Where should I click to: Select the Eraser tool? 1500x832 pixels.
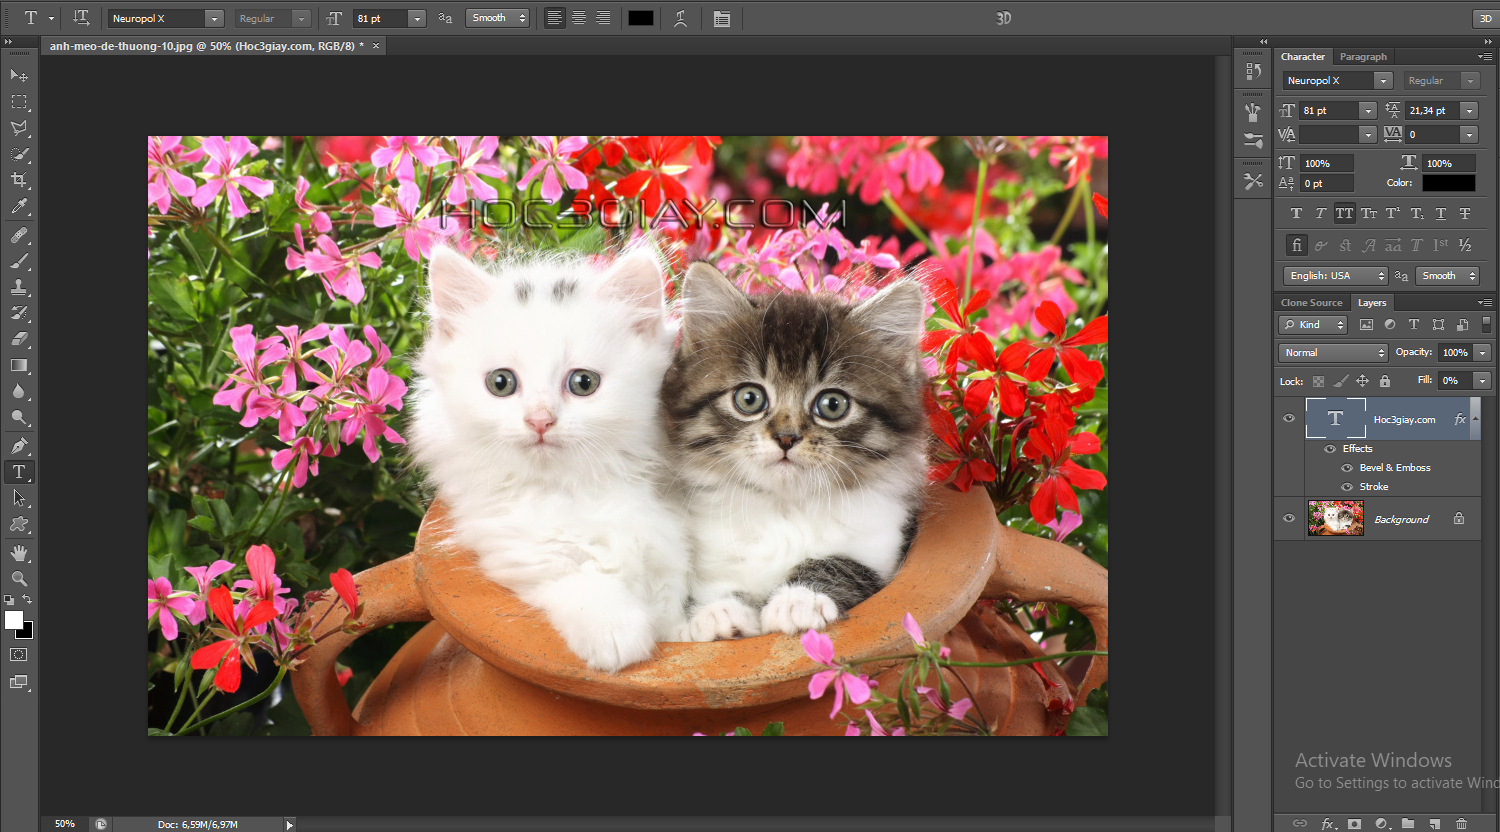[x=19, y=339]
